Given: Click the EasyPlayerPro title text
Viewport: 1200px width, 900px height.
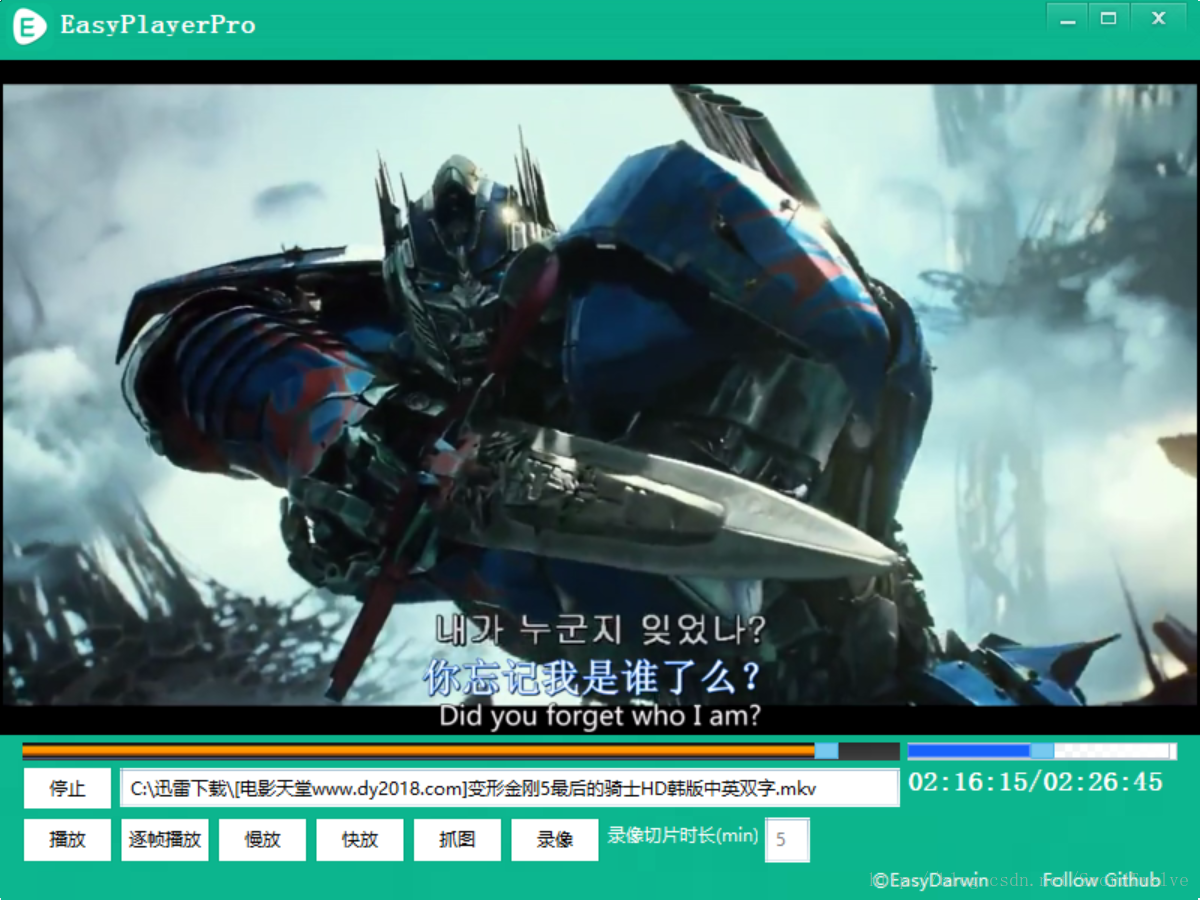Looking at the screenshot, I should [158, 26].
